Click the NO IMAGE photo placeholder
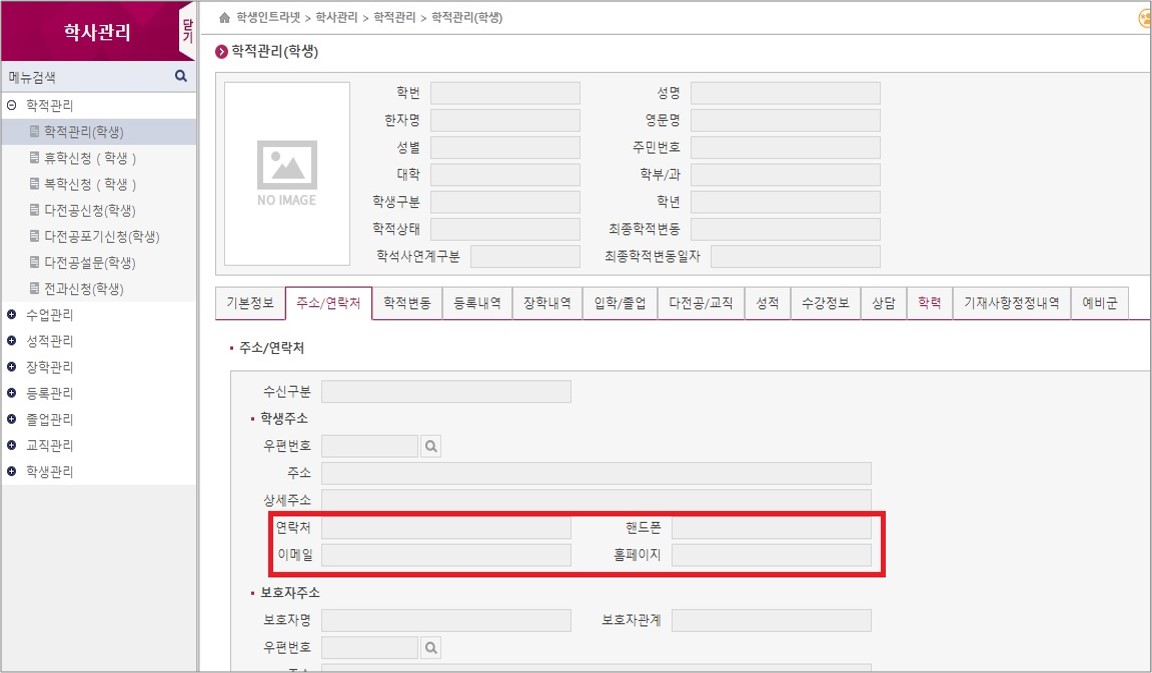1152x673 pixels. pyautogui.click(x=287, y=173)
